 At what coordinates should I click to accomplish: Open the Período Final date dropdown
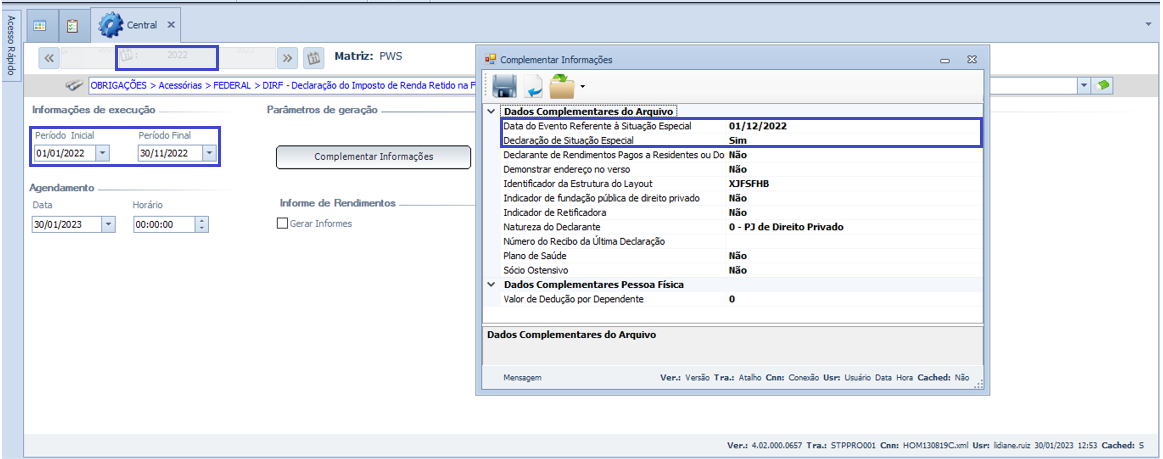coord(208,154)
